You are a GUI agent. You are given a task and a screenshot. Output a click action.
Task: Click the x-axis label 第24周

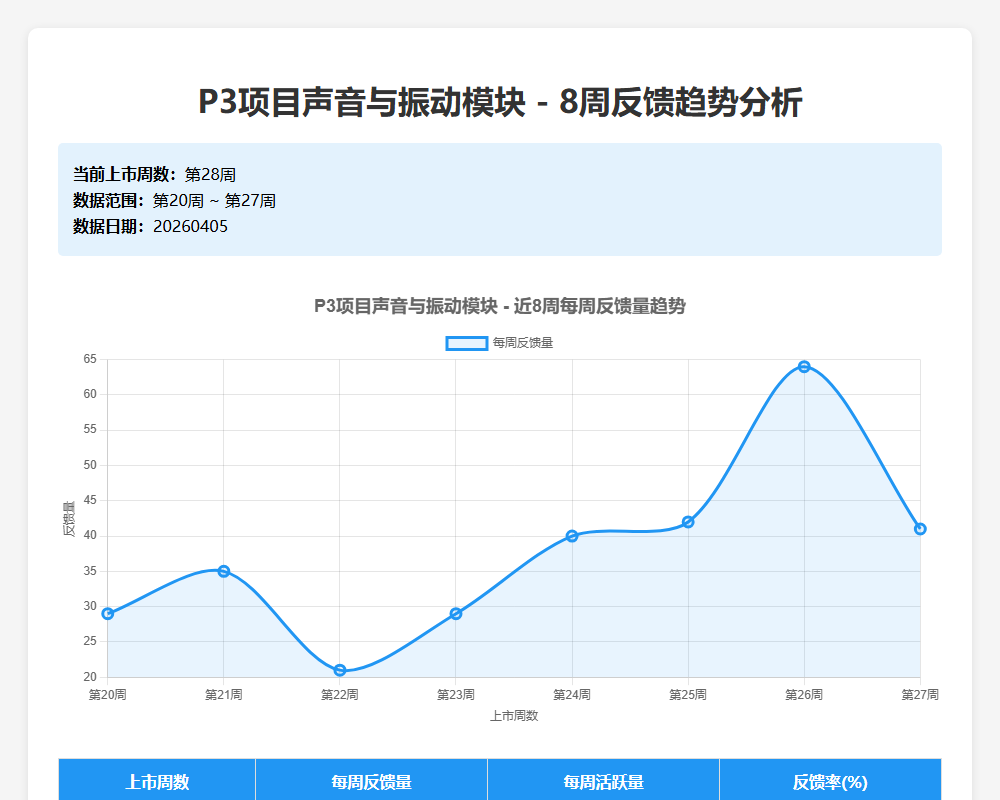click(x=572, y=695)
